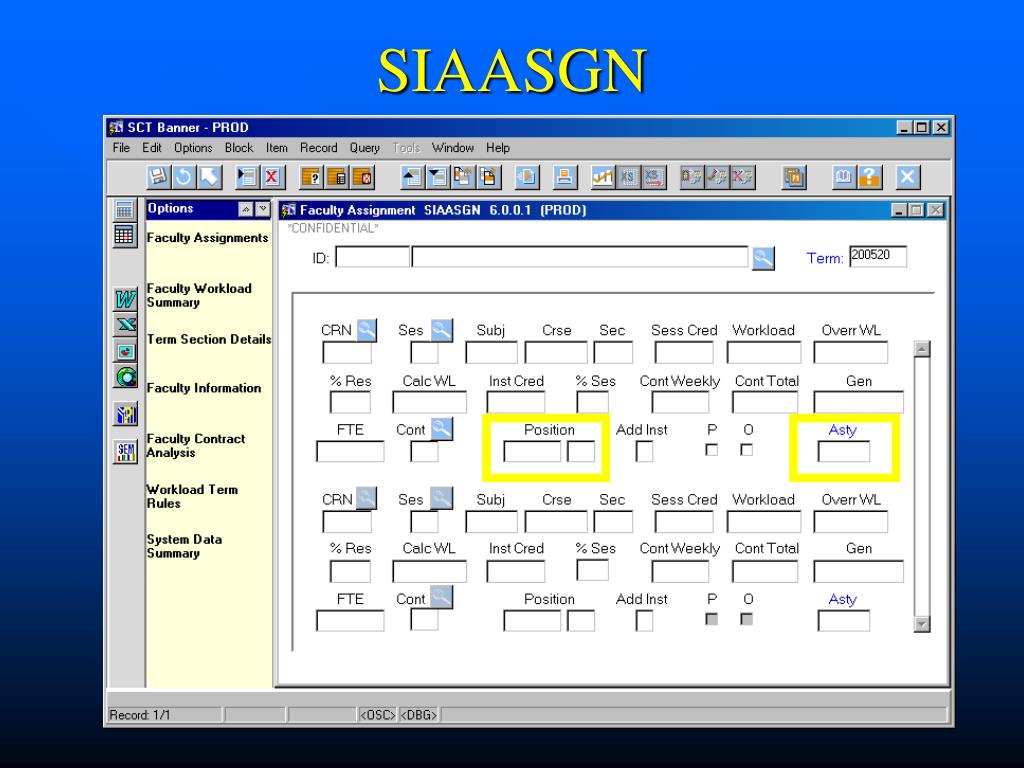
Task: Launch the Excel 'X' sidebar icon
Action: tap(125, 325)
